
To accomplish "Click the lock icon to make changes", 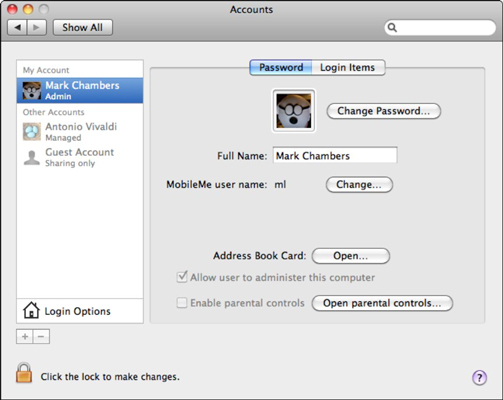I will coord(24,373).
